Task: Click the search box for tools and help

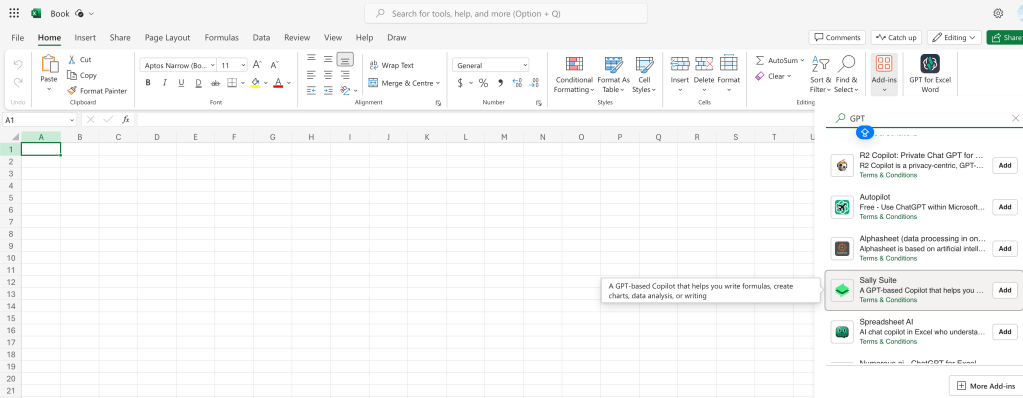Action: click(506, 13)
